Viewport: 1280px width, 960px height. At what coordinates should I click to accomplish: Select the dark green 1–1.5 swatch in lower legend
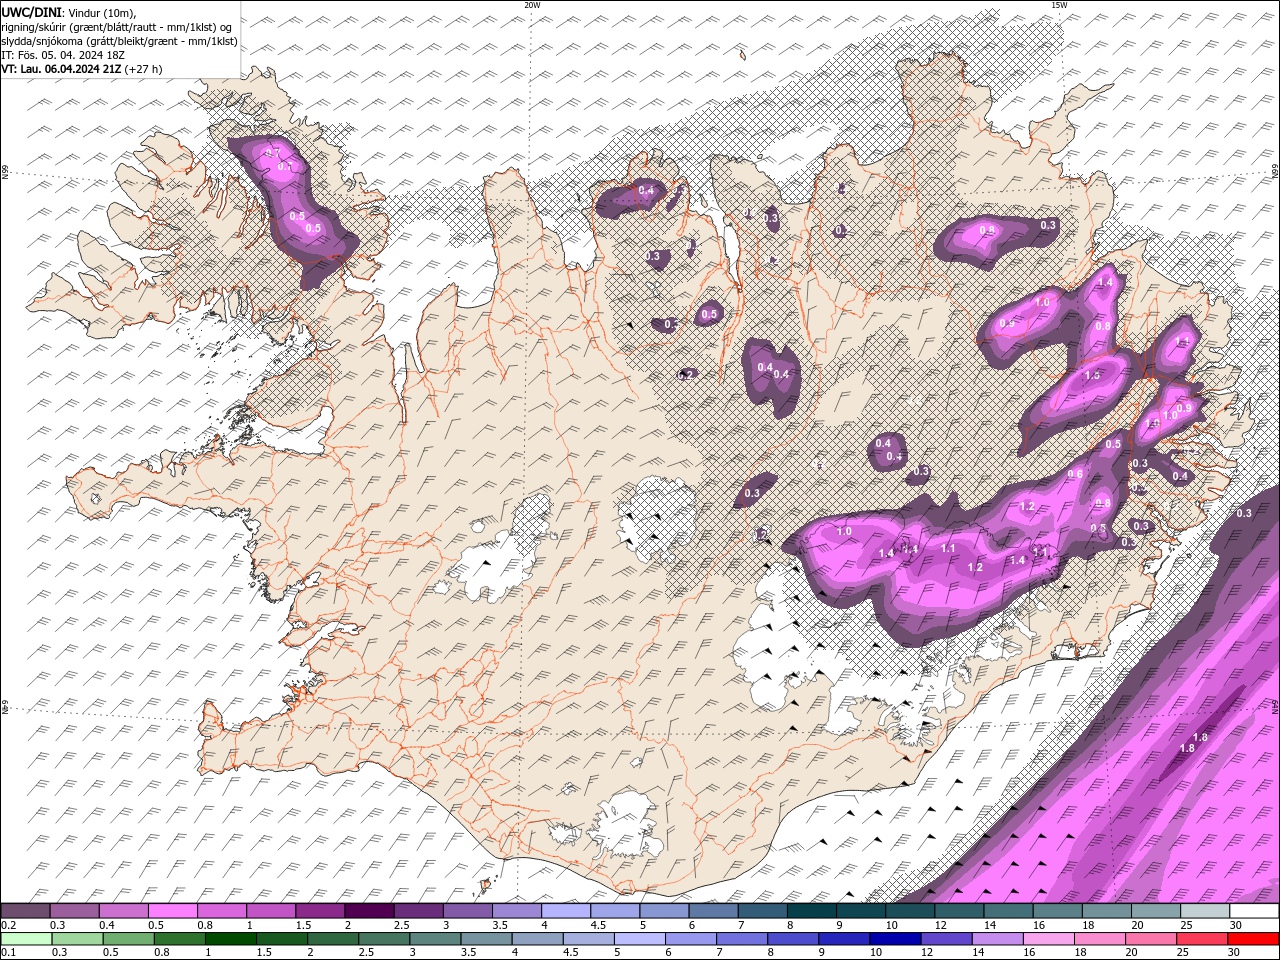point(231,938)
